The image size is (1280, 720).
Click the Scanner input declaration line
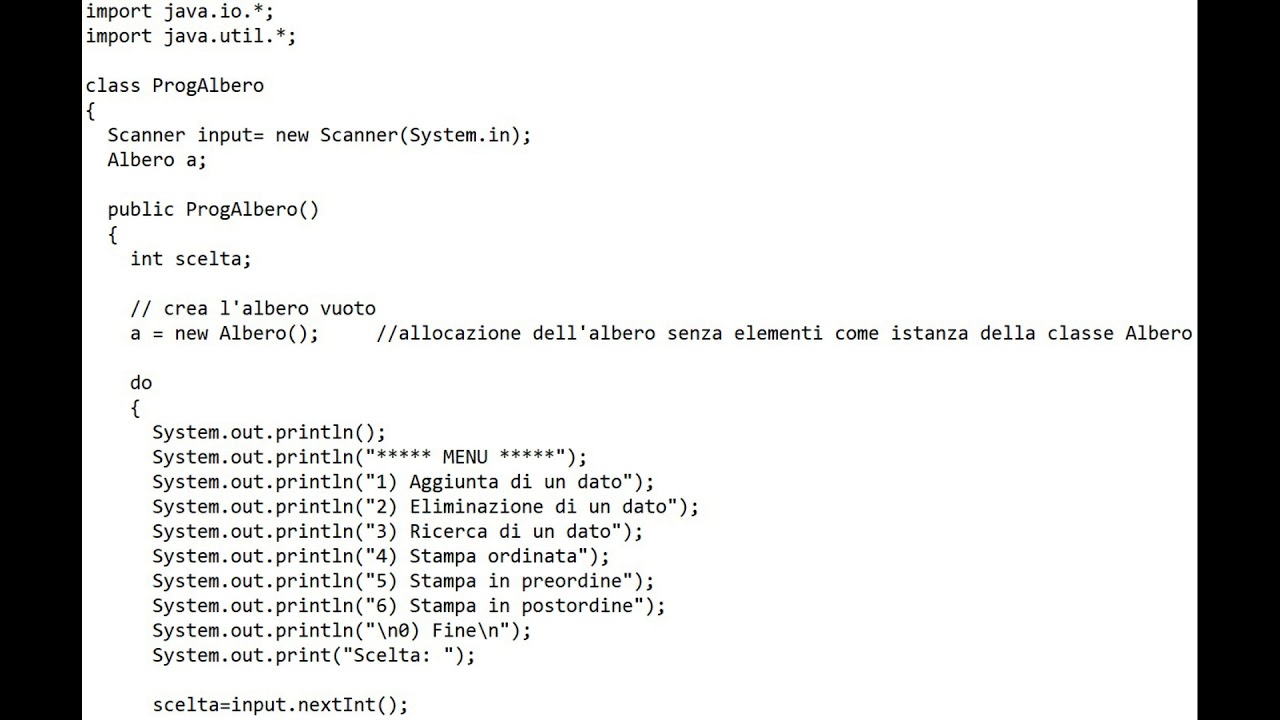(x=319, y=135)
